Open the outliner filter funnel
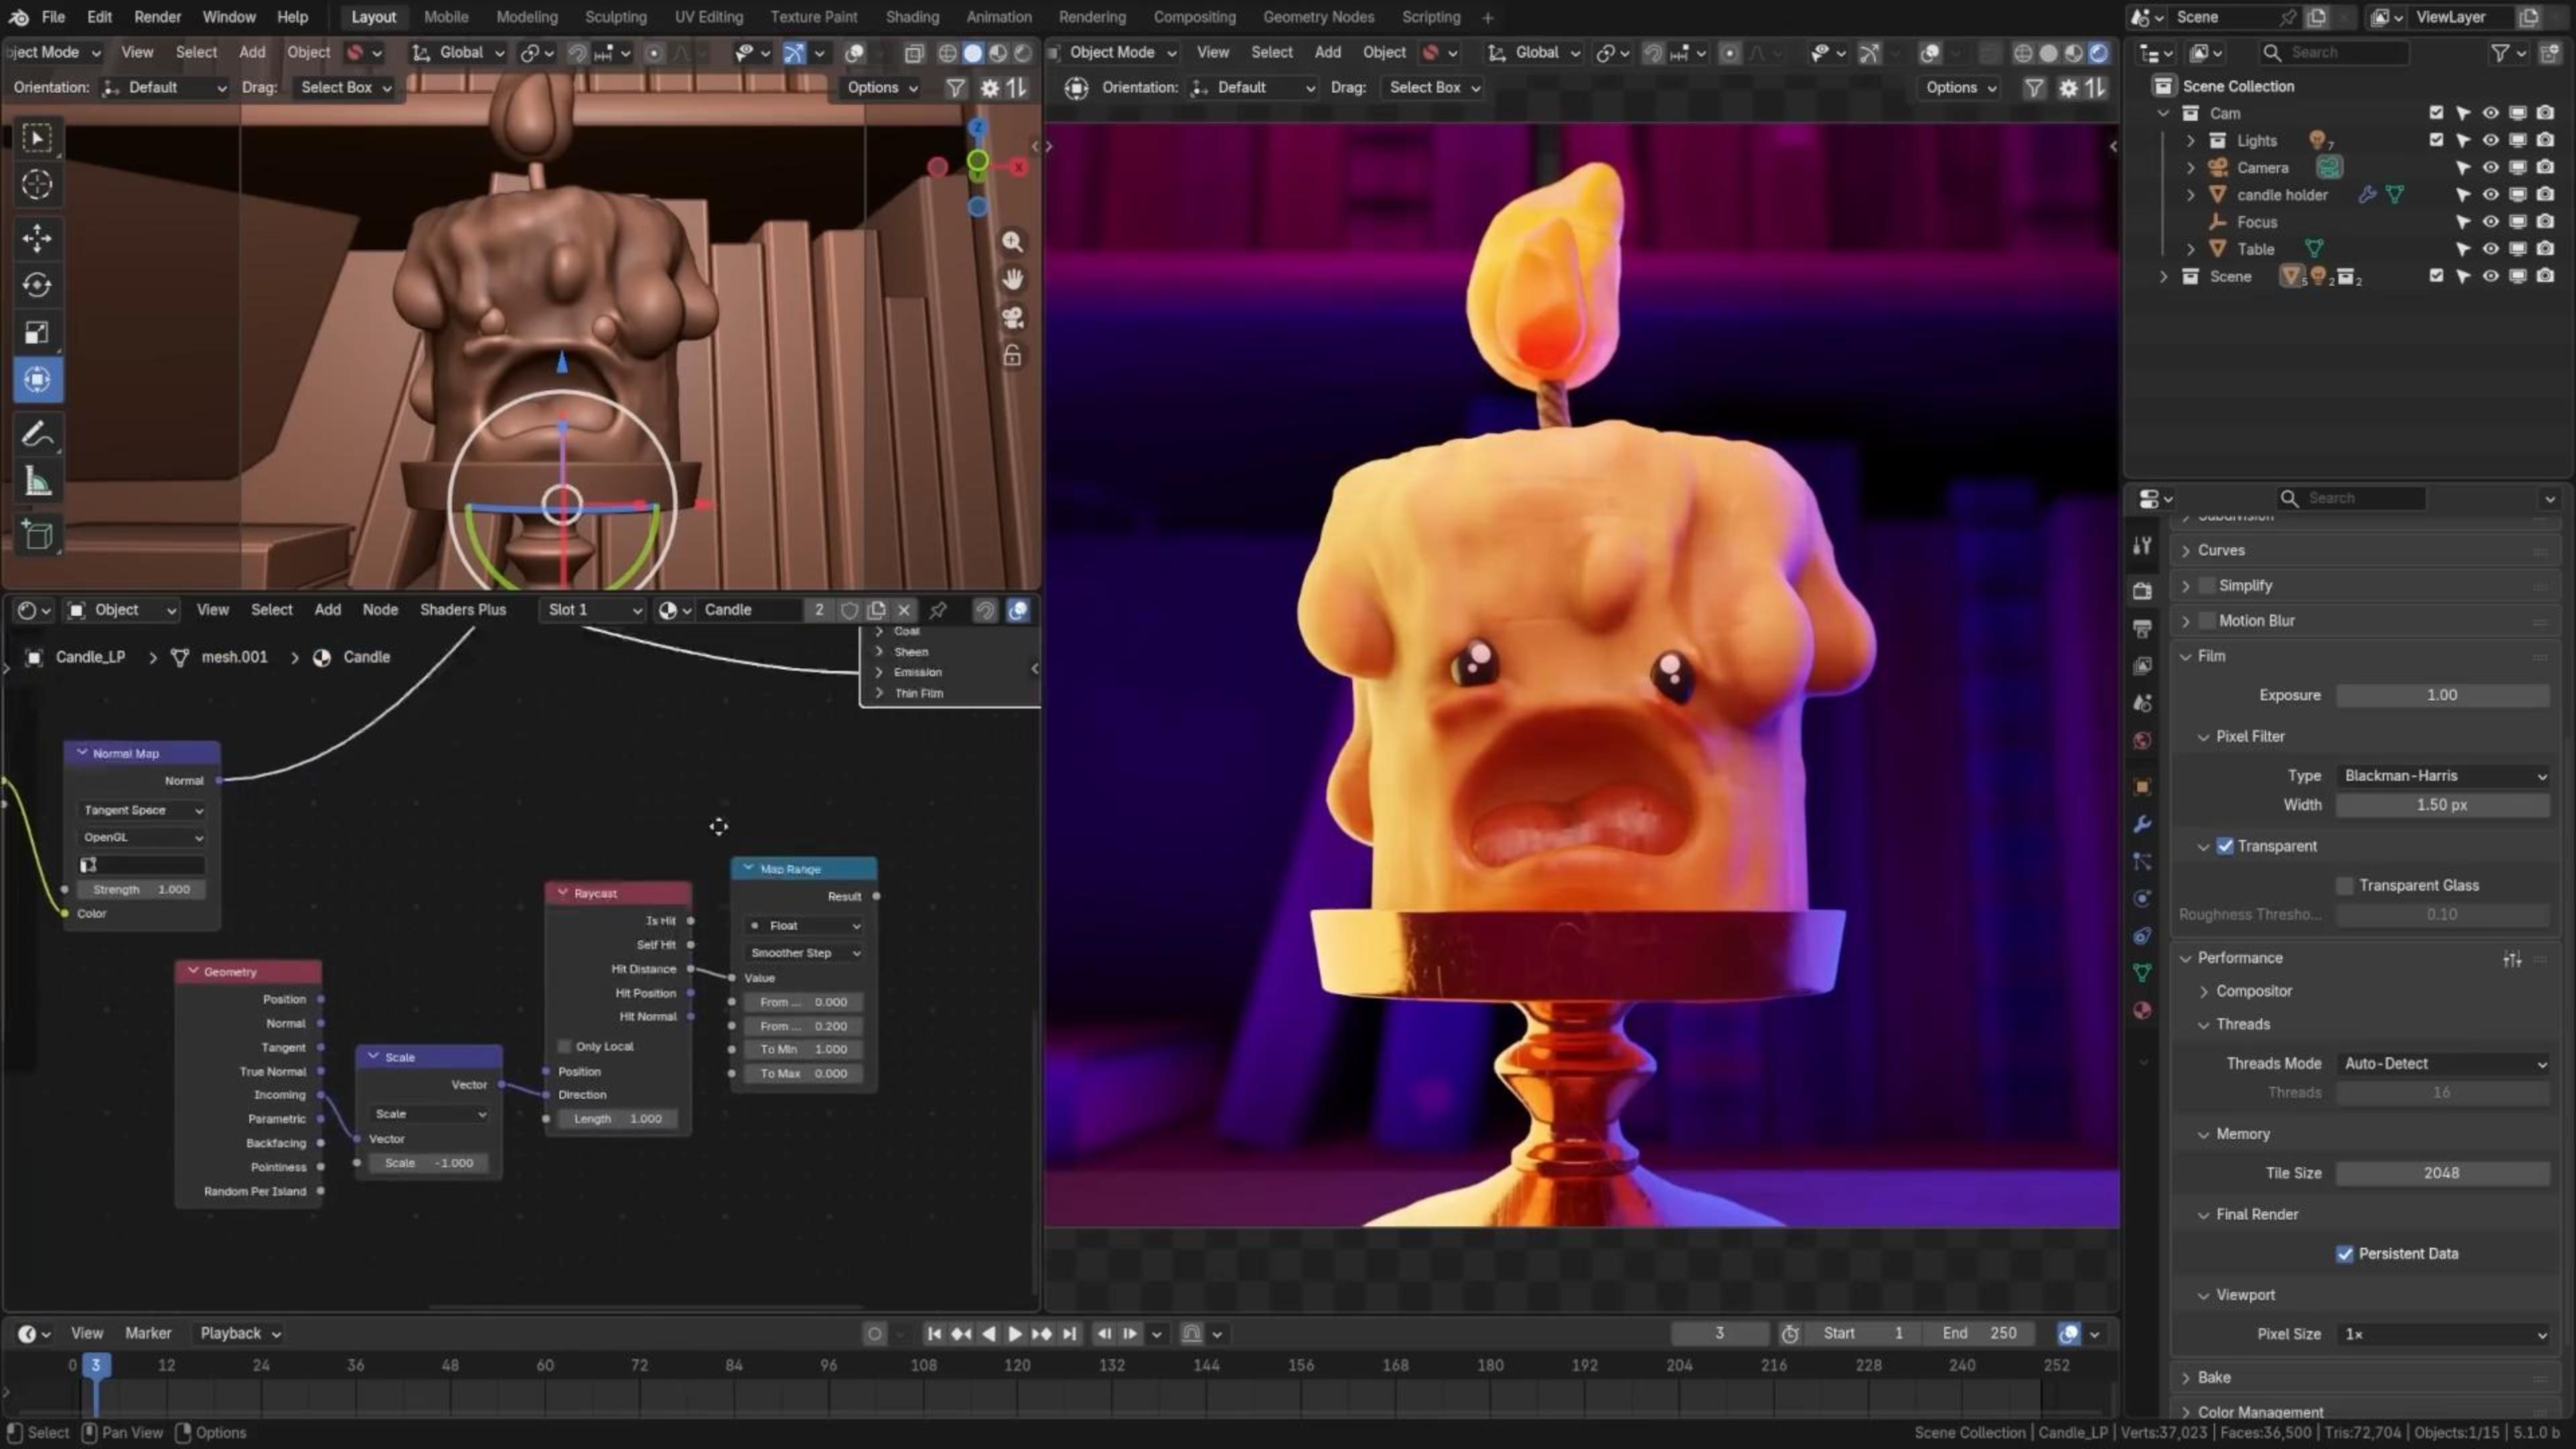 [2500, 52]
